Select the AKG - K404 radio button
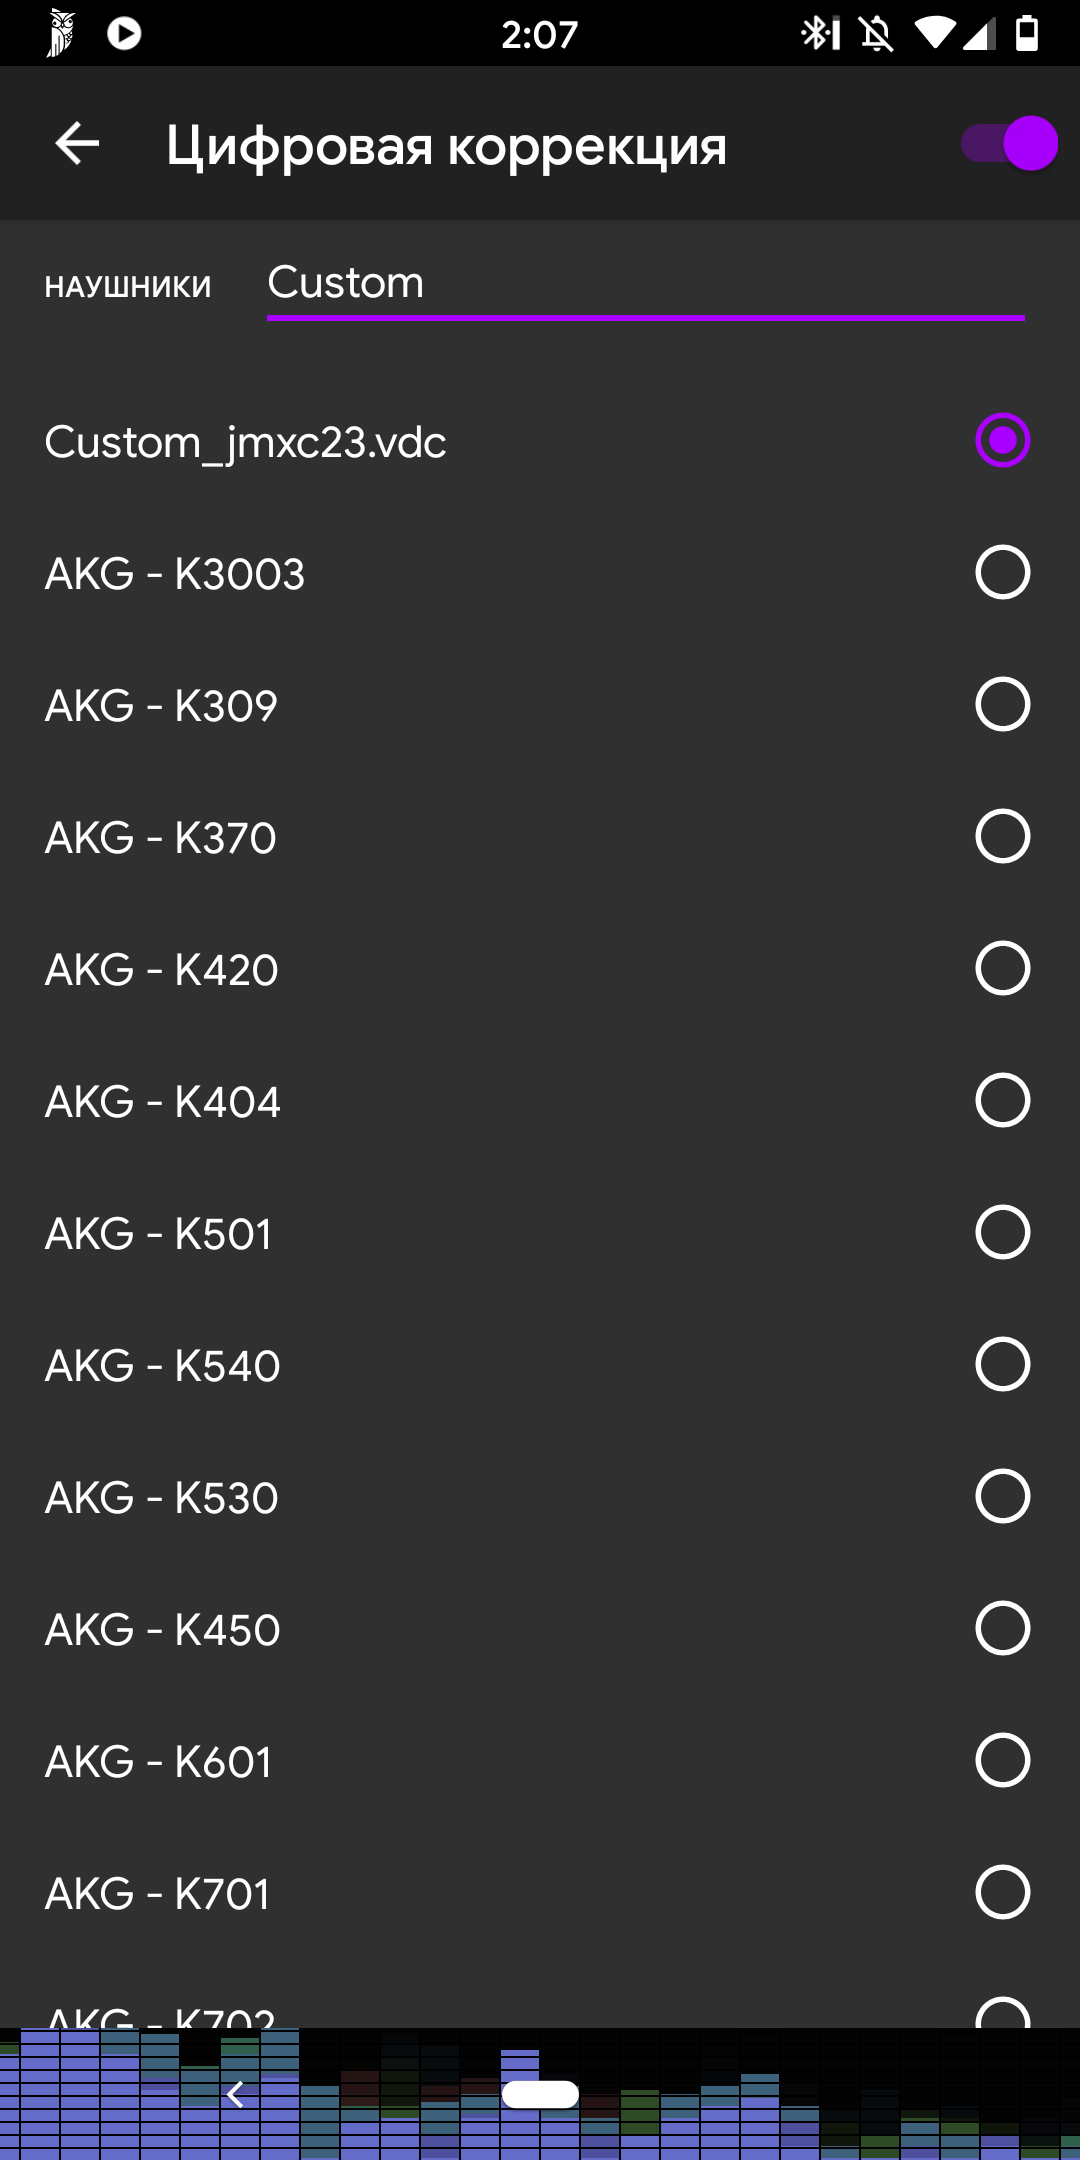Screen dimensions: 1080x2160 [1002, 1101]
